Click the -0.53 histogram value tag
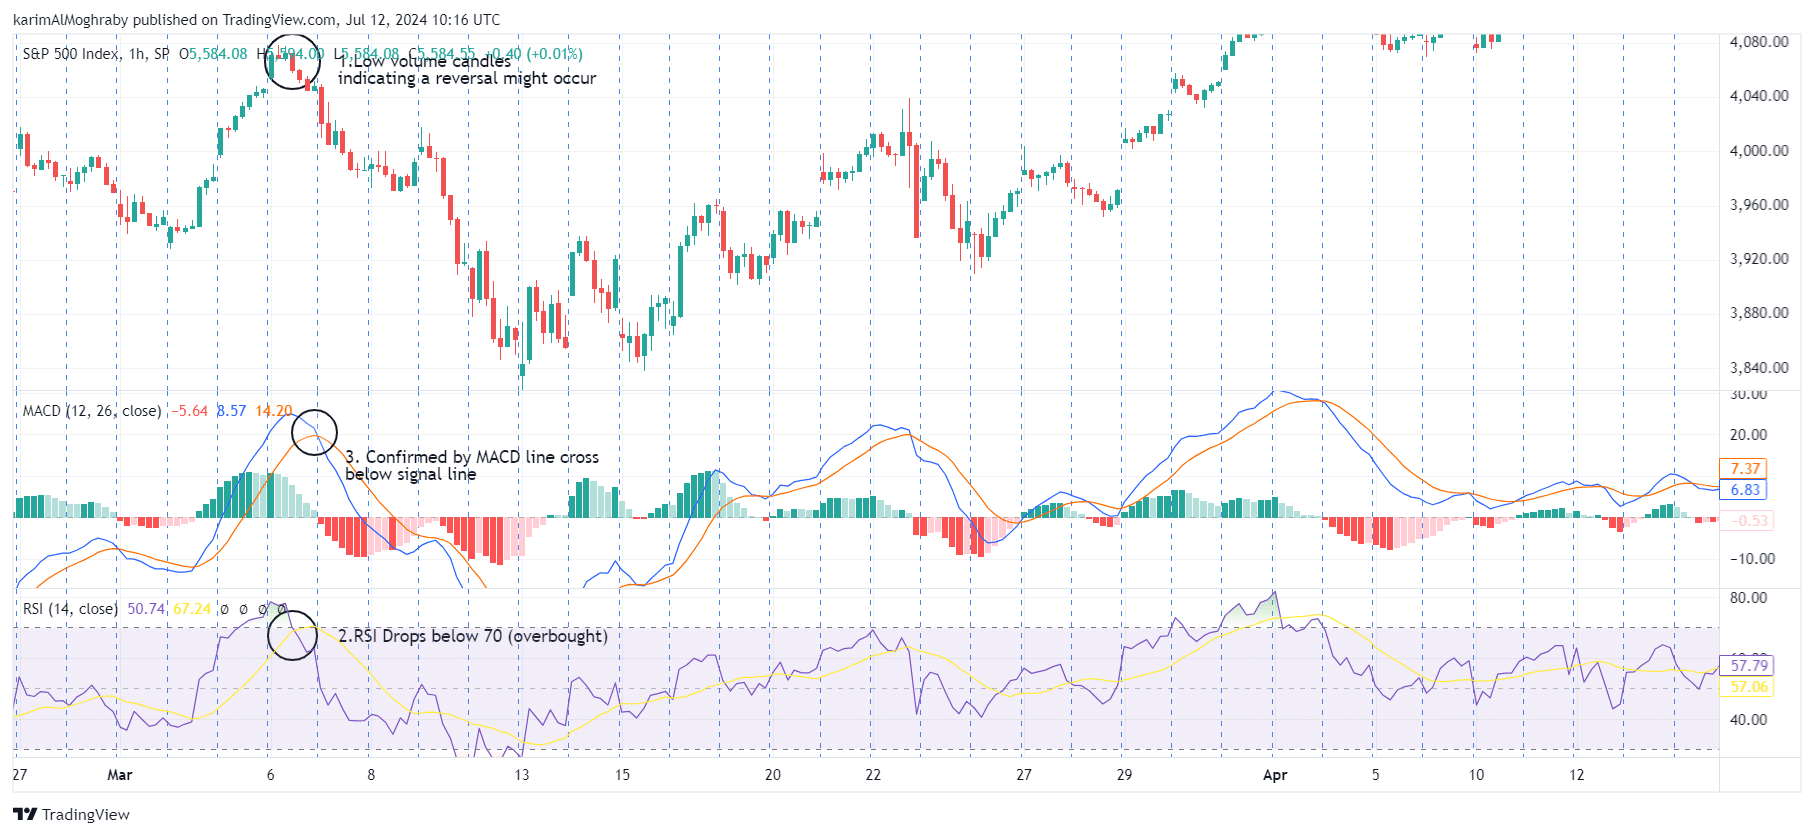Image resolution: width=1814 pixels, height=836 pixels. click(1745, 521)
